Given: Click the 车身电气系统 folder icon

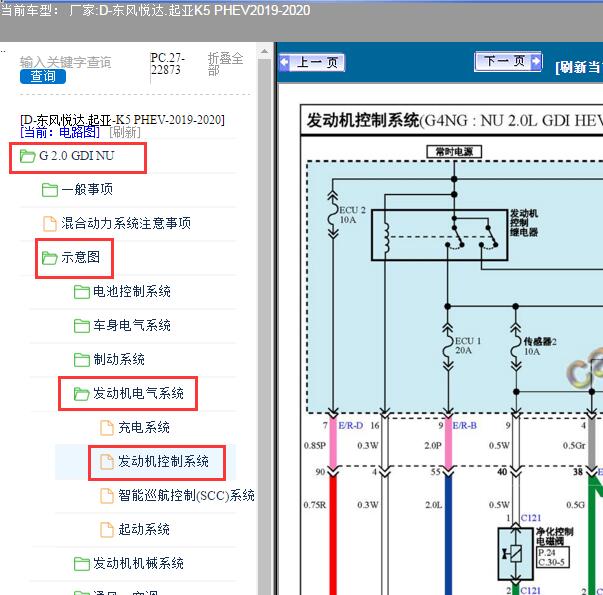Looking at the screenshot, I should point(82,326).
